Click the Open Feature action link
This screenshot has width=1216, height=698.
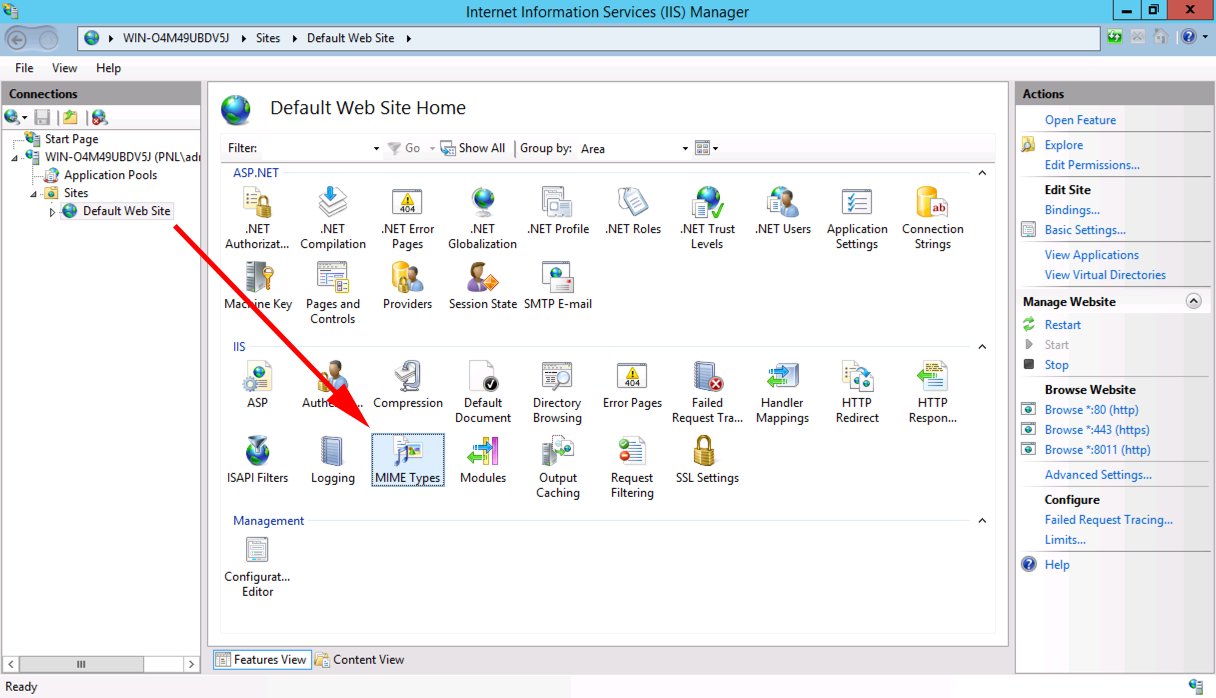1080,120
